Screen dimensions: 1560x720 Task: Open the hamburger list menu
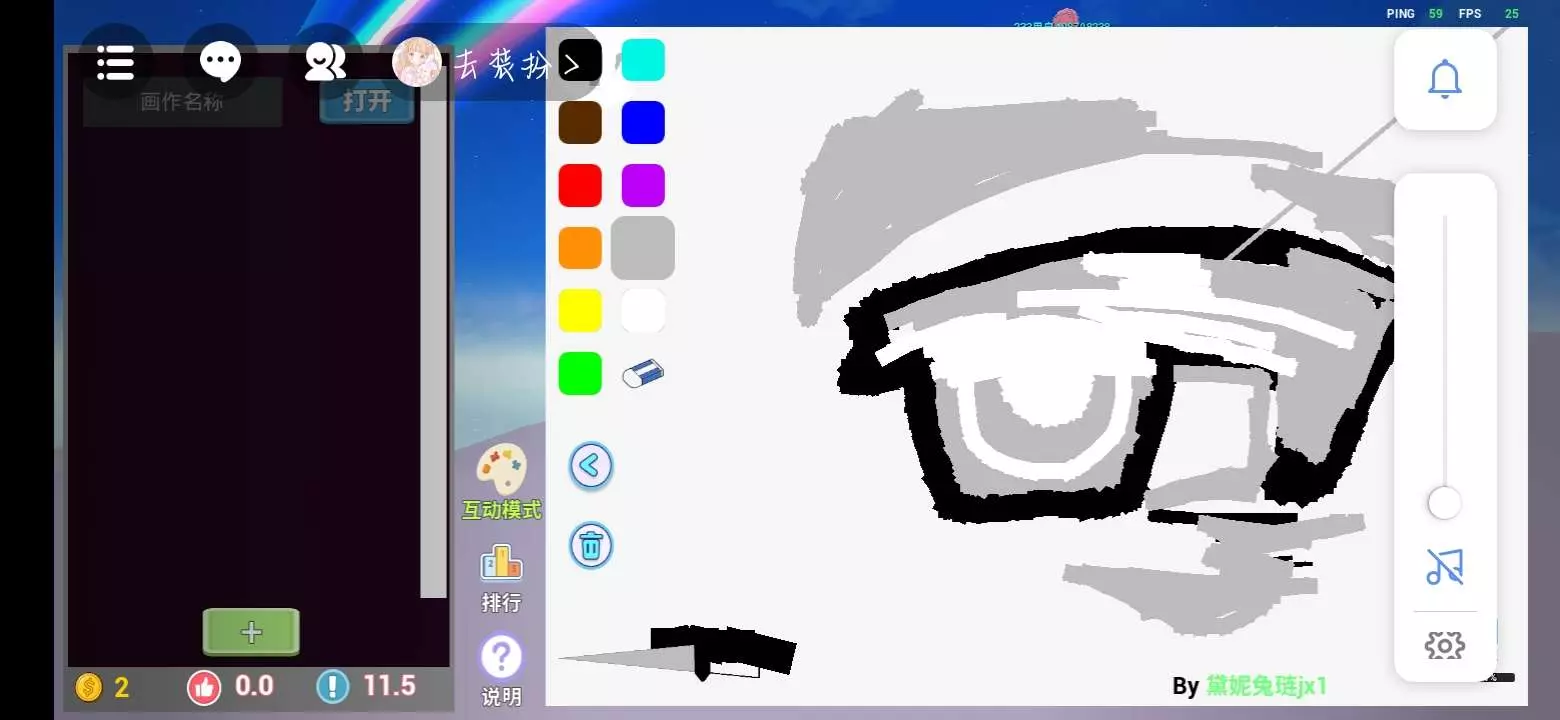[x=116, y=63]
